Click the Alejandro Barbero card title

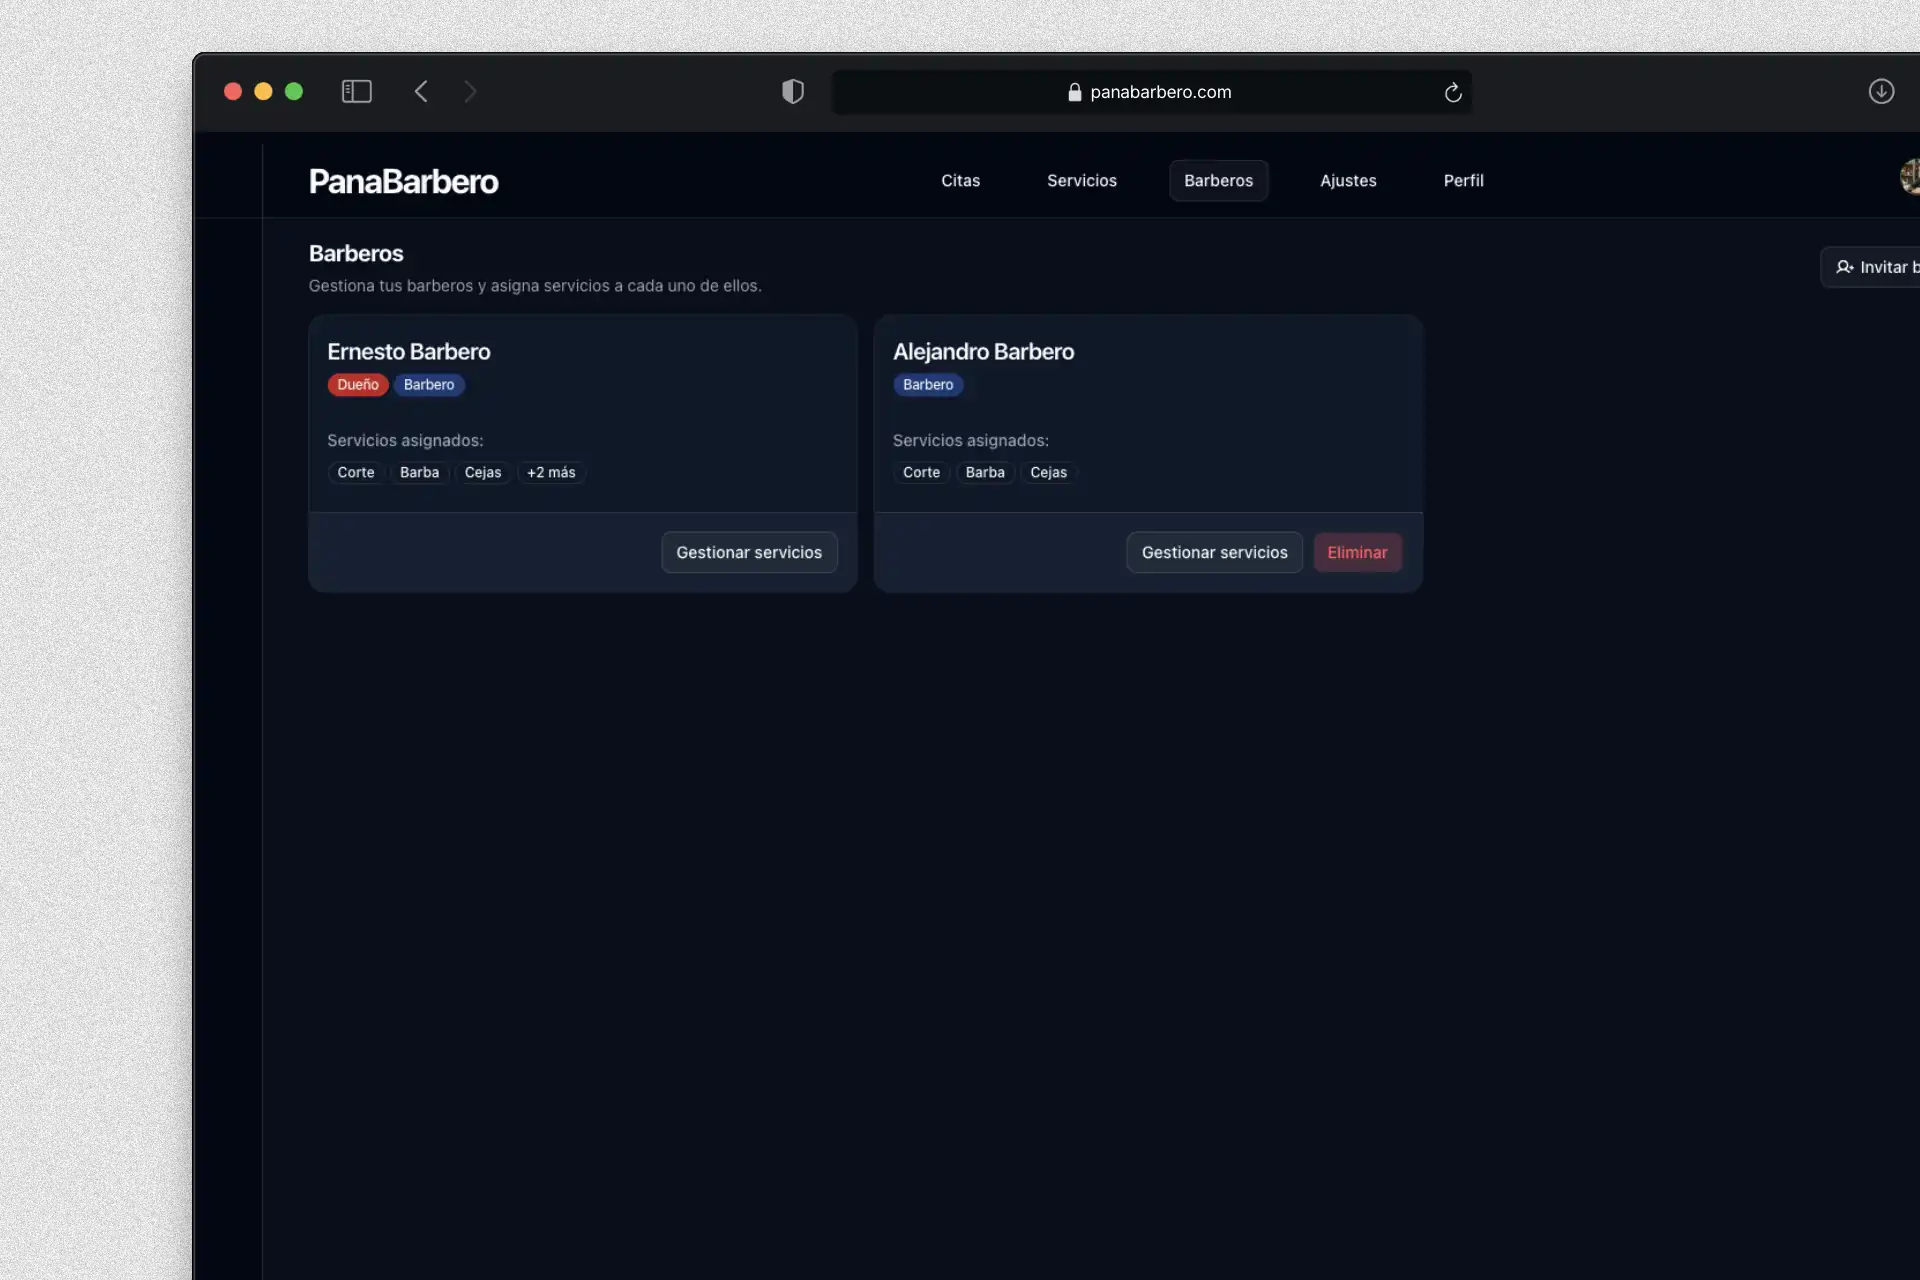coord(983,352)
